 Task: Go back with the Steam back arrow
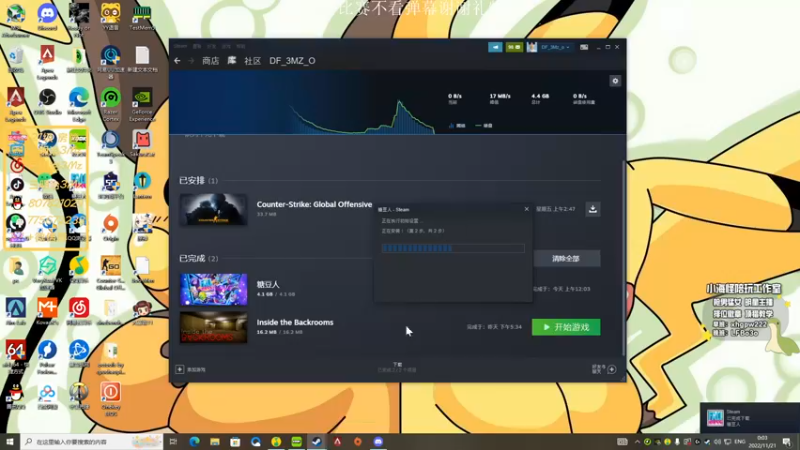177,61
